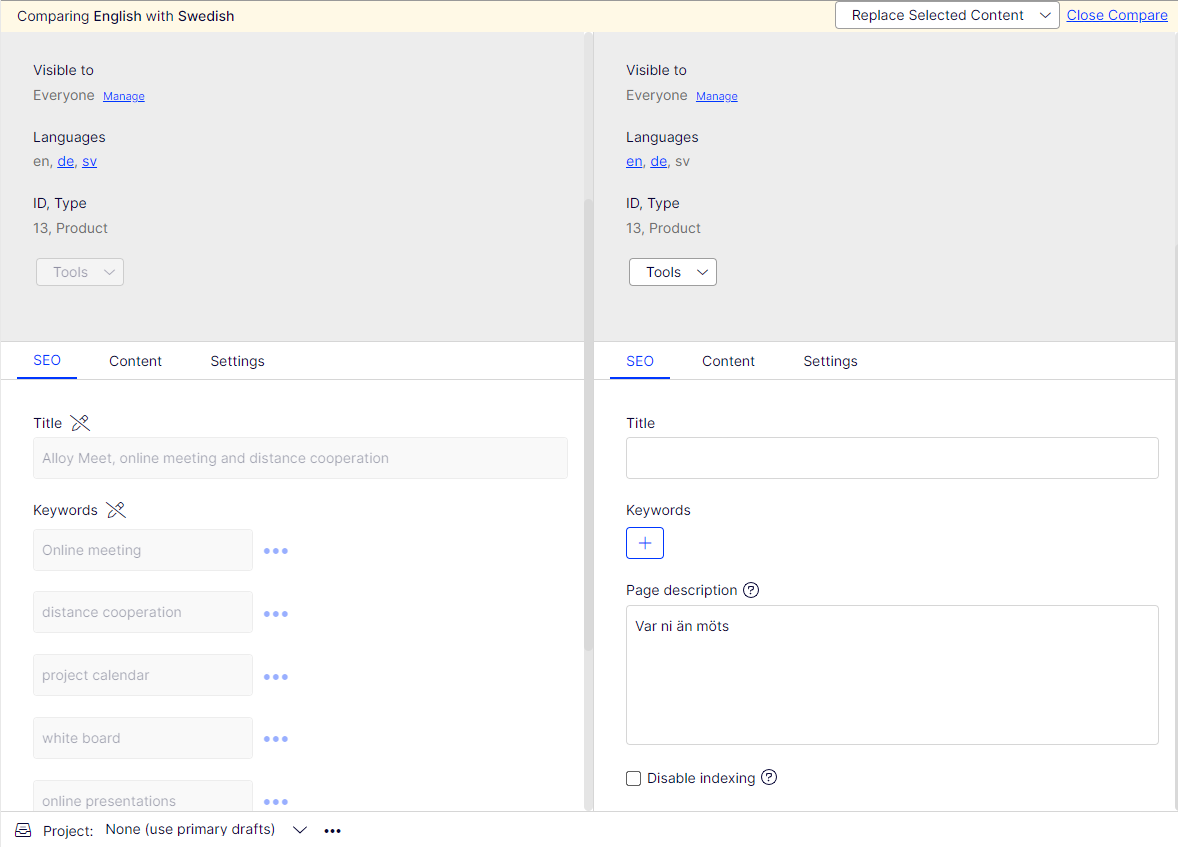1178x847 pixels.
Task: Add a keyword with the plus button
Action: point(645,543)
